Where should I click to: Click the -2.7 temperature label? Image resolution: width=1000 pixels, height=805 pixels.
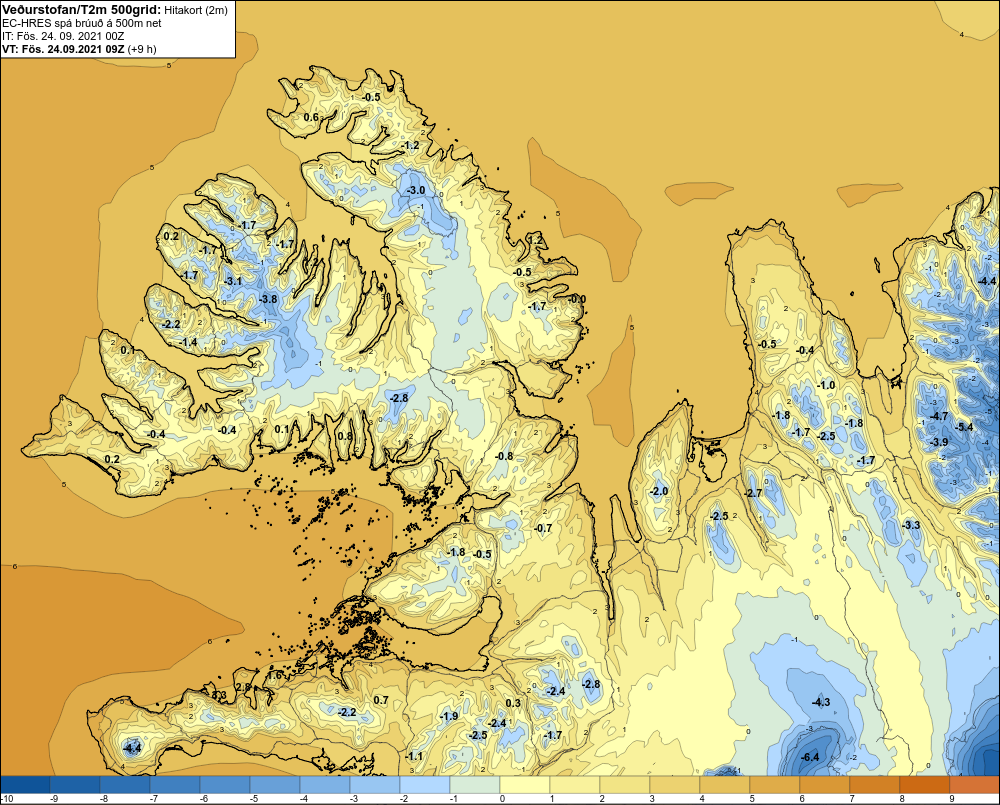[x=753, y=493]
